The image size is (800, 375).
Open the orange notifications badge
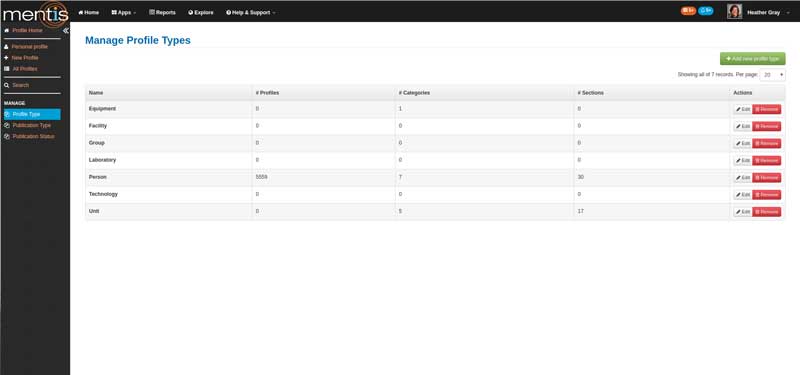click(688, 11)
